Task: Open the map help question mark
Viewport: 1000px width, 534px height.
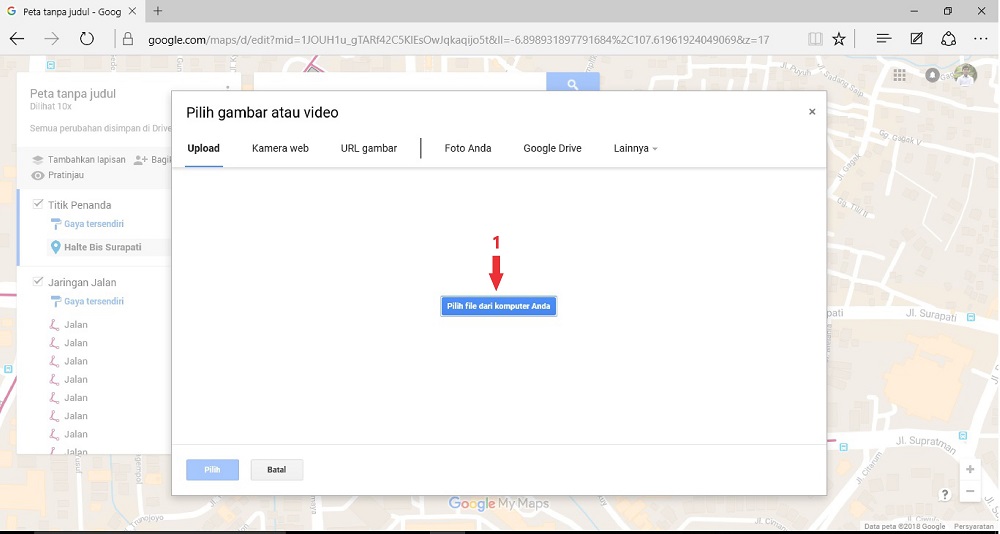Action: tap(945, 494)
